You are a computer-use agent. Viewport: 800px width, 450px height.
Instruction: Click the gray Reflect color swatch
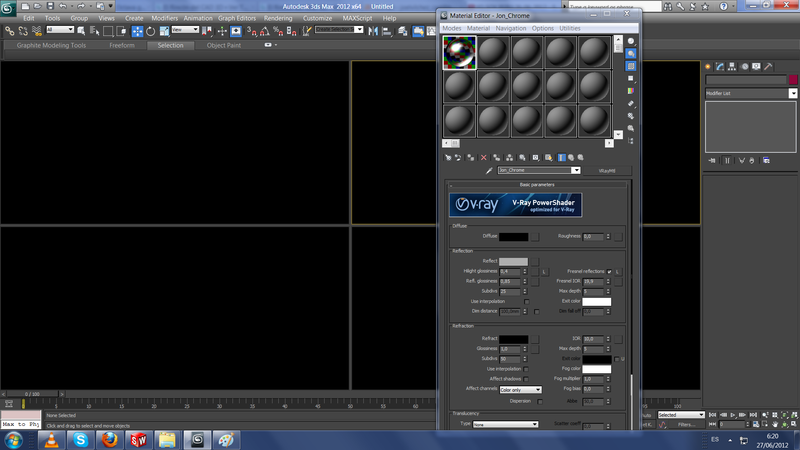click(x=513, y=262)
